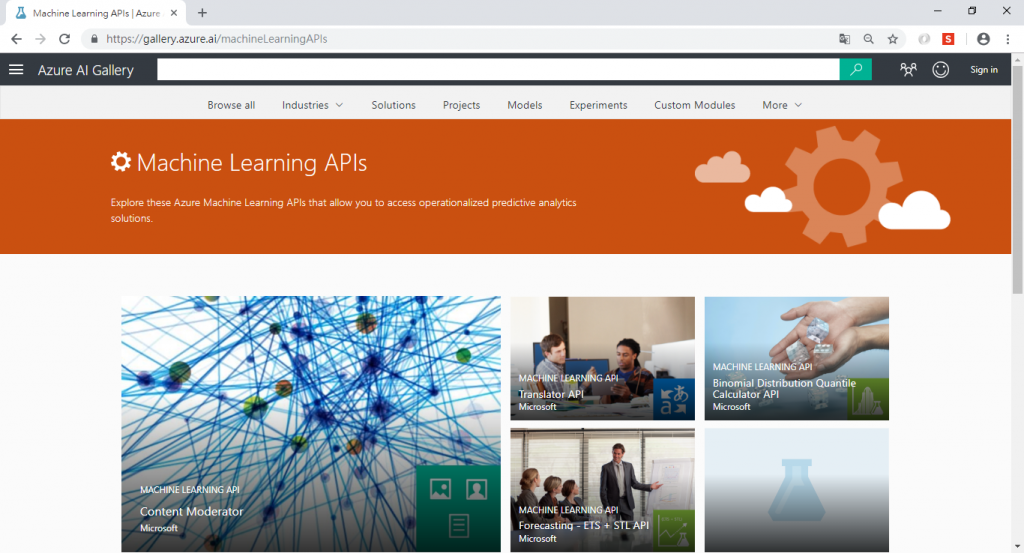The width and height of the screenshot is (1024, 553).
Task: Click the gear icon beside page title
Action: (x=121, y=162)
